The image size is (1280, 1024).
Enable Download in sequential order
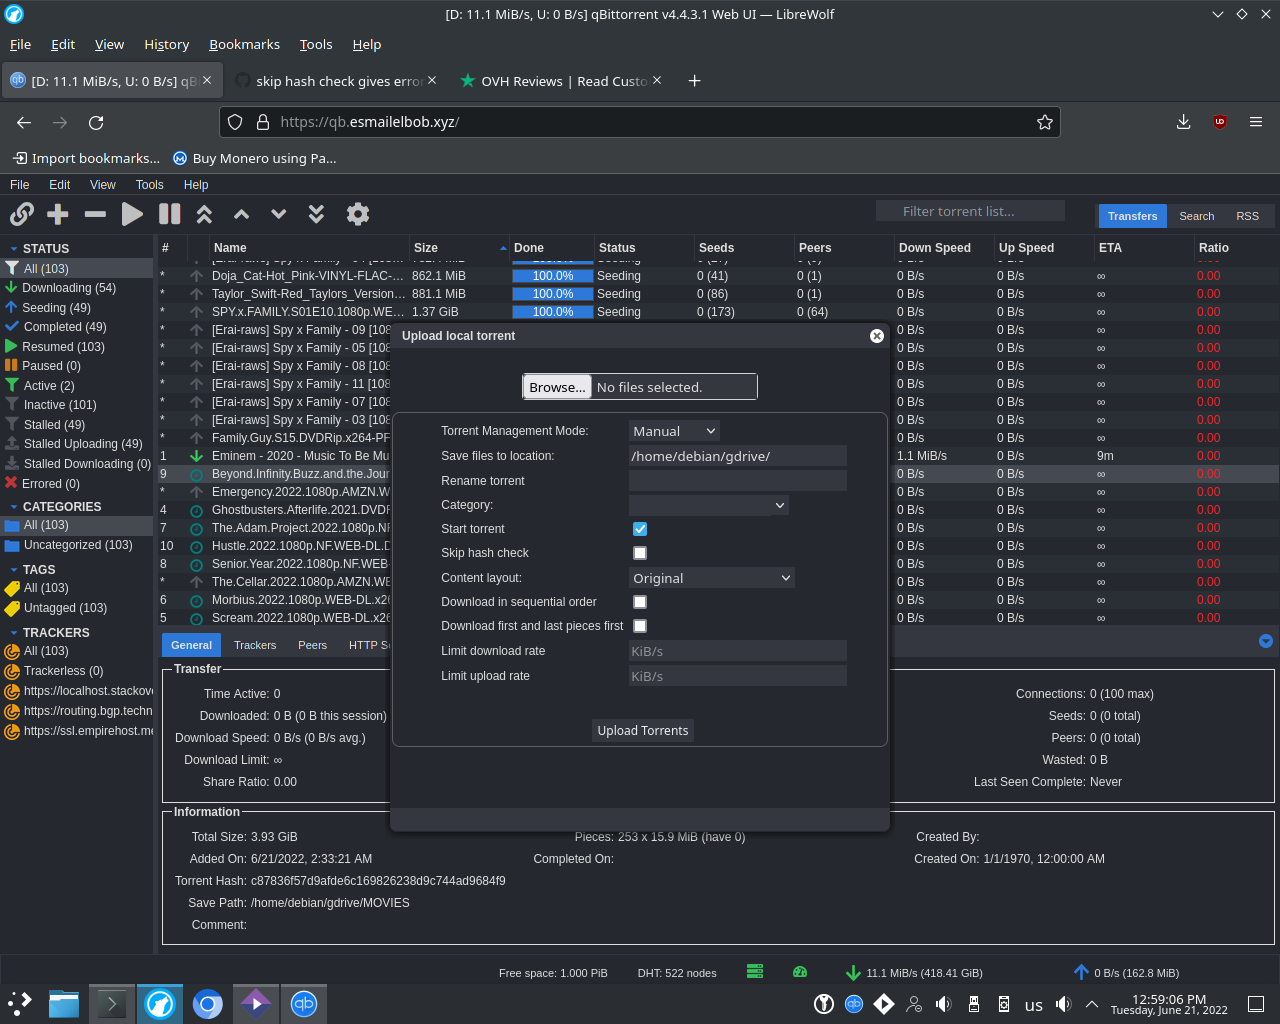point(639,601)
